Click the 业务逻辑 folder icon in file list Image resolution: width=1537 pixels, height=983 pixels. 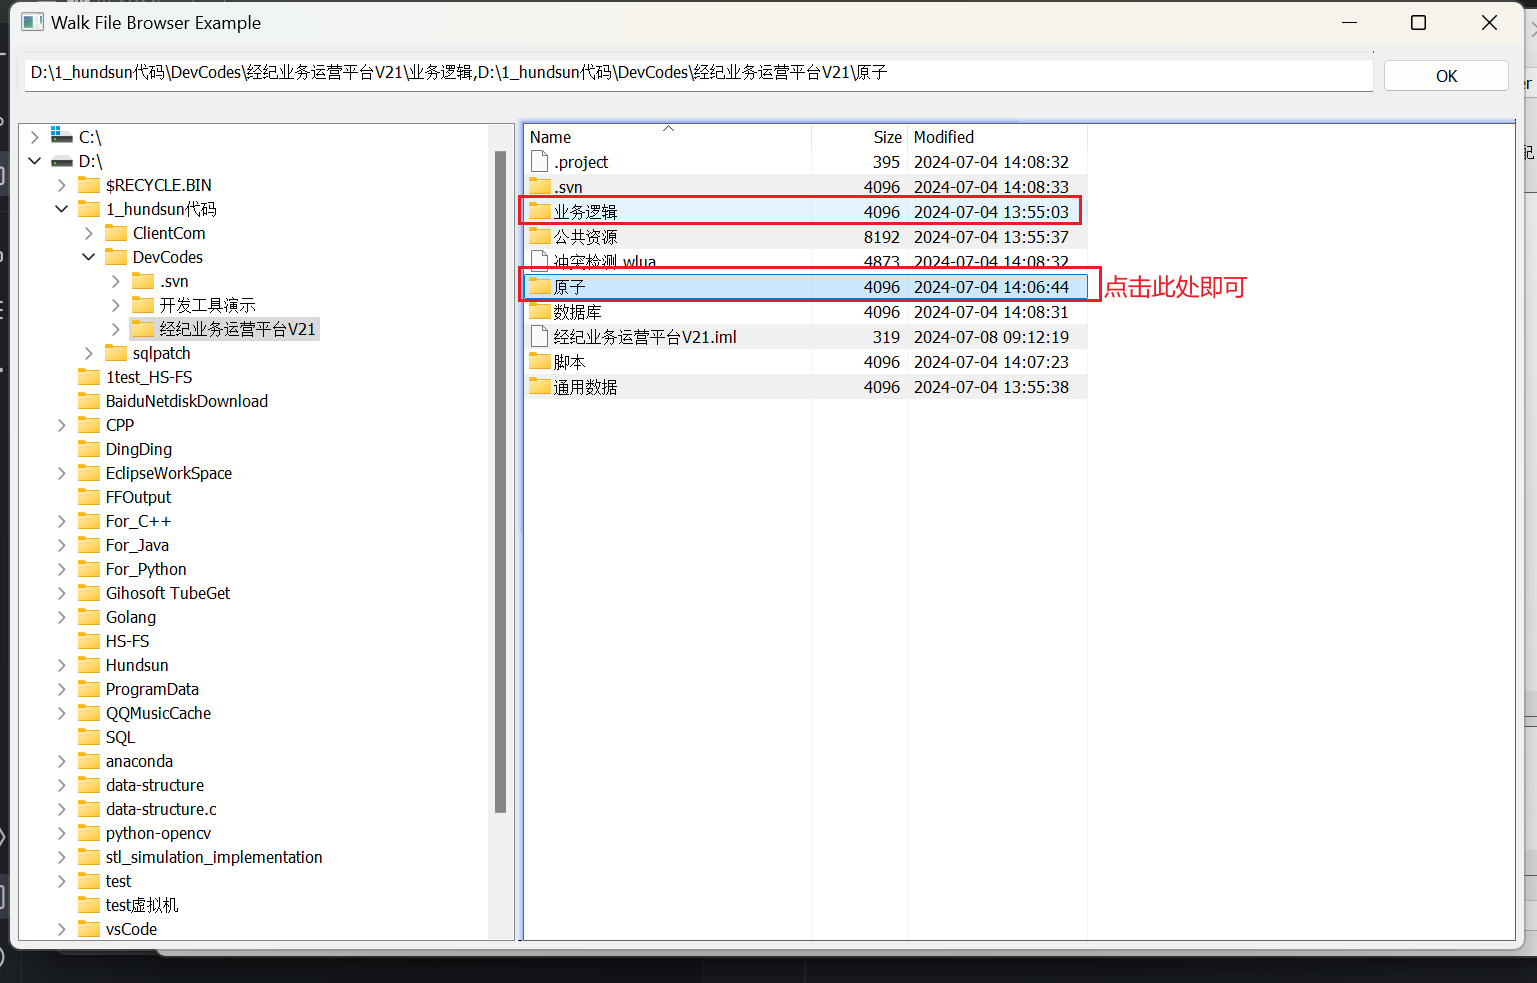[540, 211]
